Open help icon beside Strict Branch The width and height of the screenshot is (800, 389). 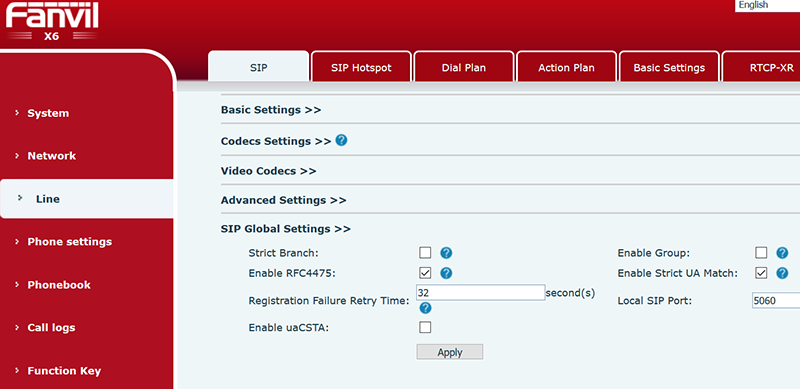446,253
